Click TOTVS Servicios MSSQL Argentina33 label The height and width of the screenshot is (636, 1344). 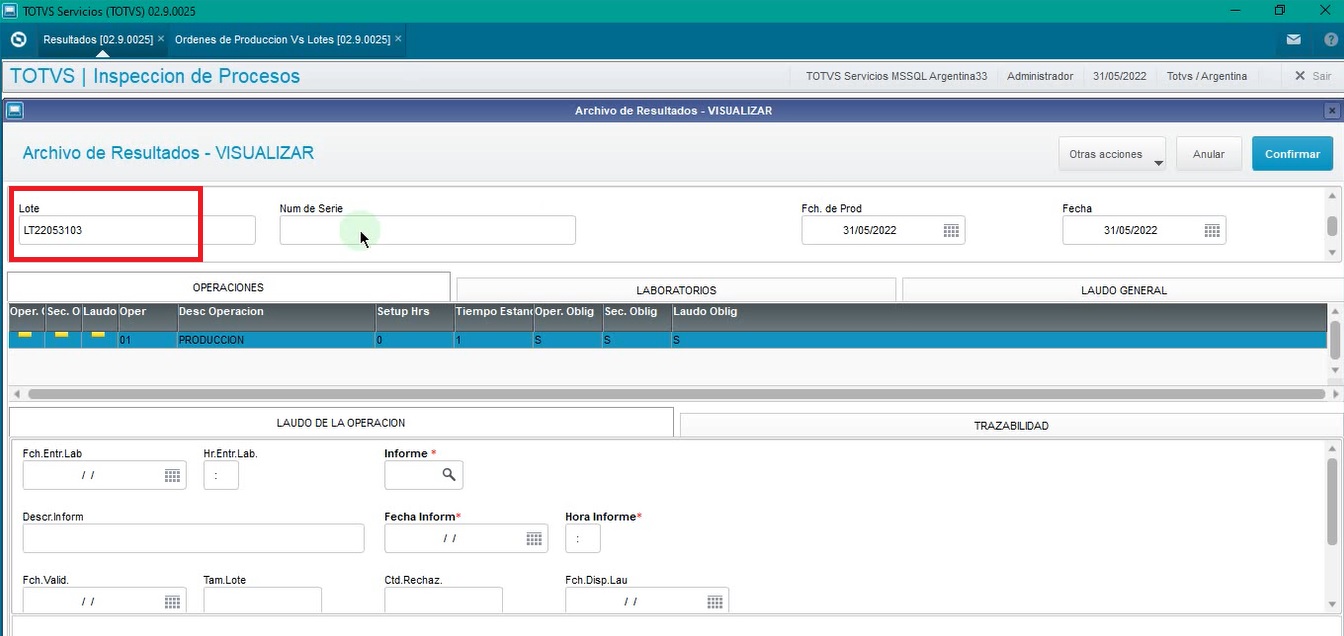pyautogui.click(x=896, y=76)
